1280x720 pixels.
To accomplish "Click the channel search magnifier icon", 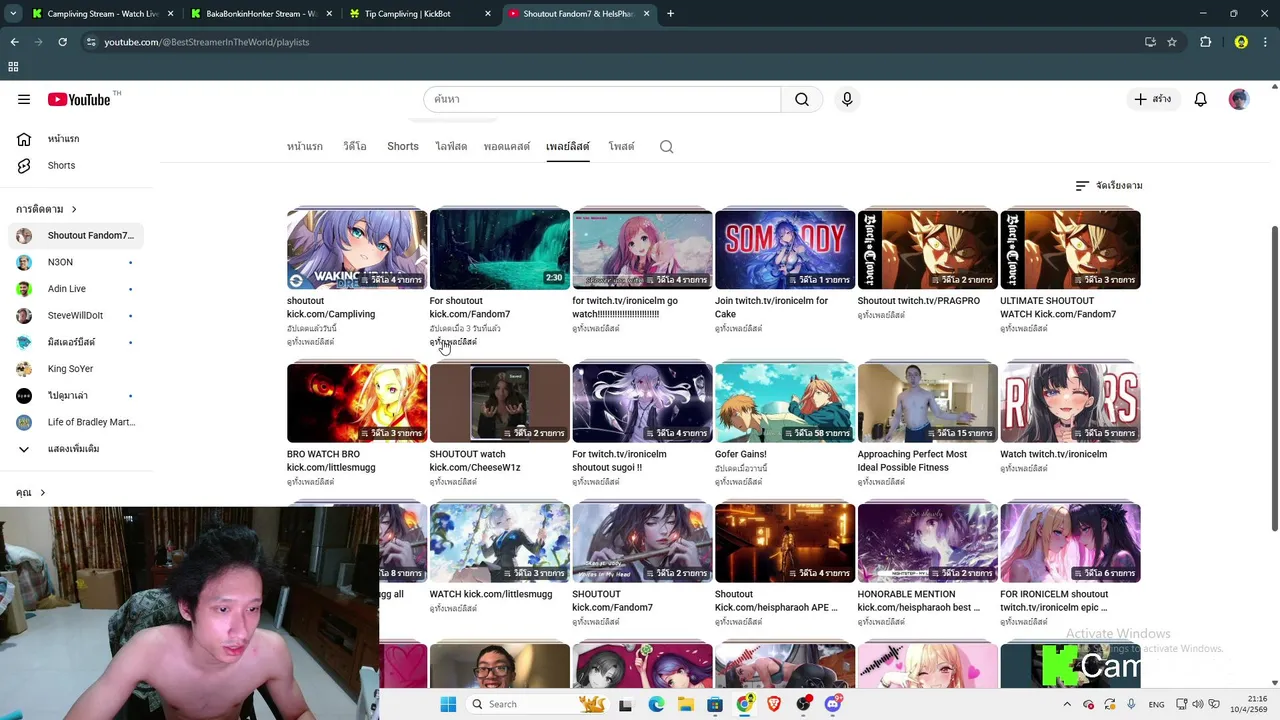I will pos(666,147).
